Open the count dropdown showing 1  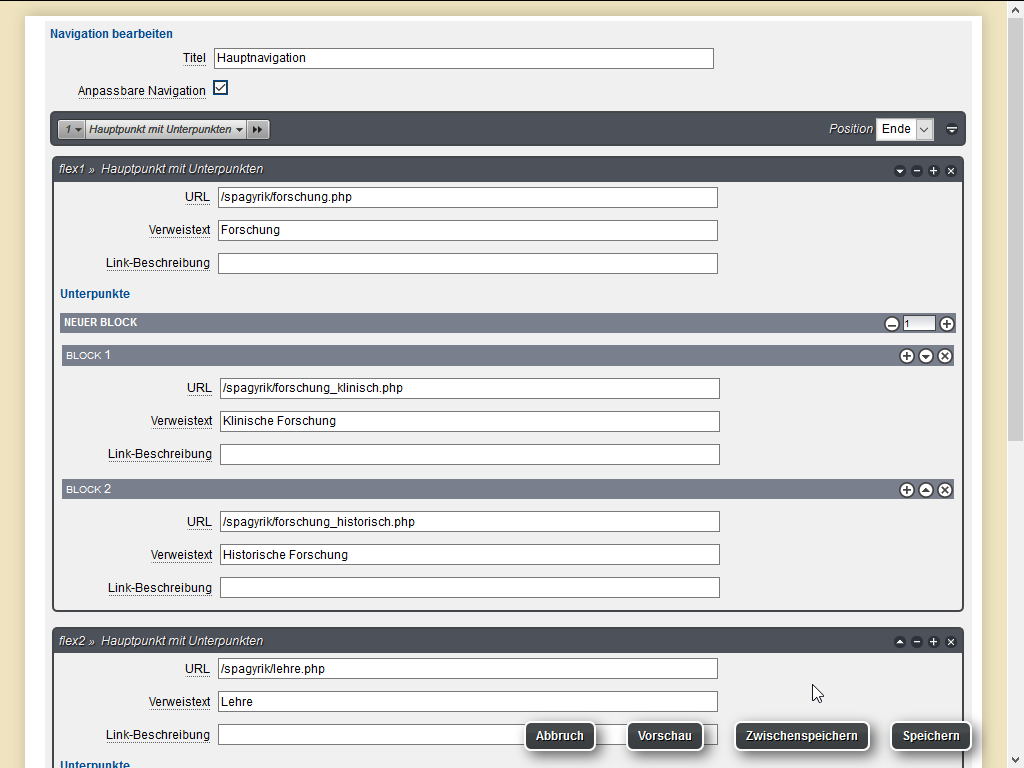pyautogui.click(x=72, y=130)
